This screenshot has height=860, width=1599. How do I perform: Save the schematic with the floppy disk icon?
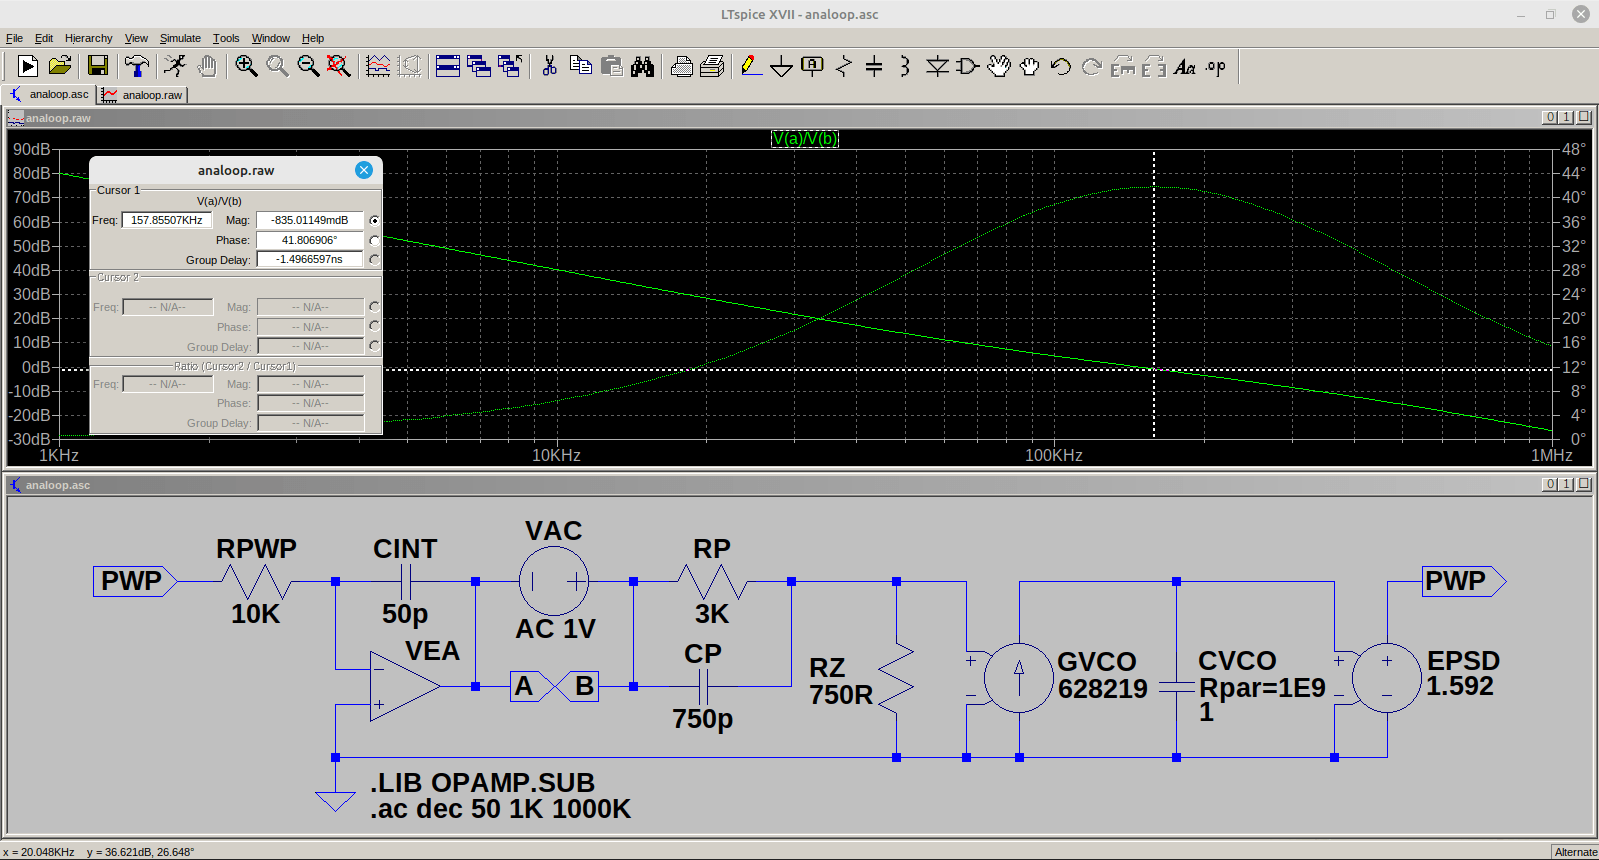click(x=98, y=66)
